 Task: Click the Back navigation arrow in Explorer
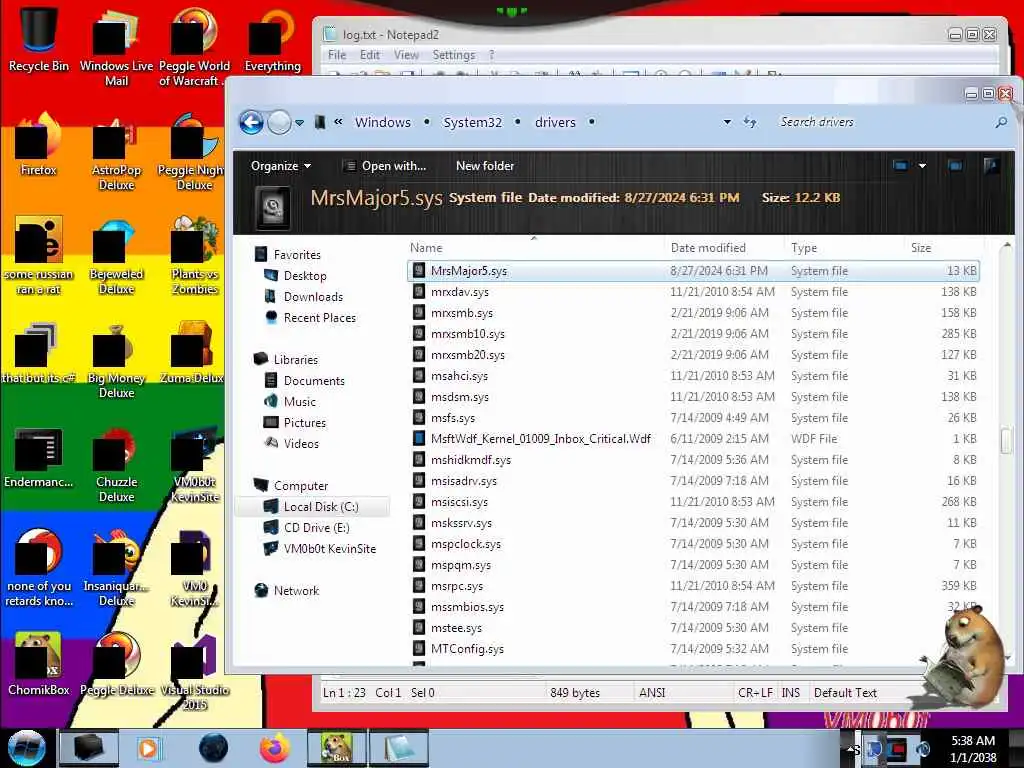tap(251, 122)
